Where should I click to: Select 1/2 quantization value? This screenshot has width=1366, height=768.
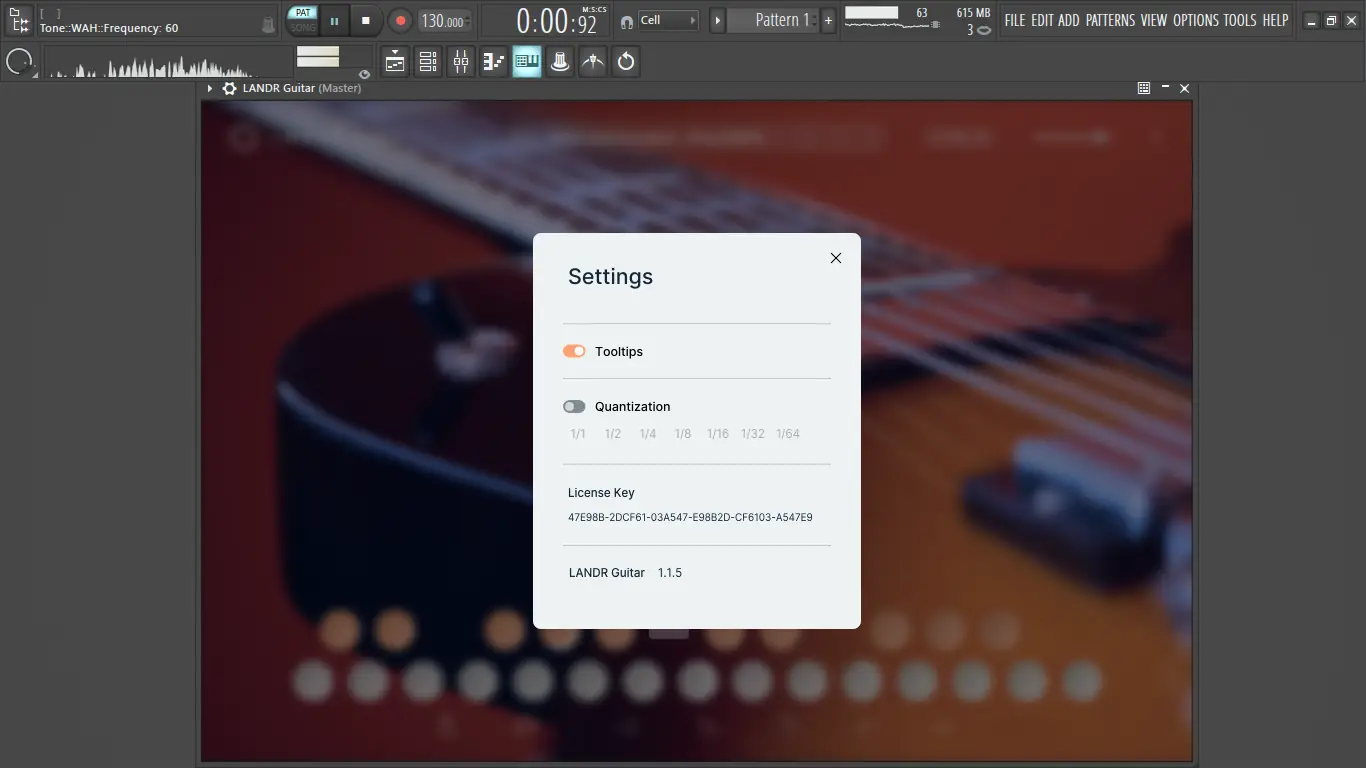click(613, 434)
